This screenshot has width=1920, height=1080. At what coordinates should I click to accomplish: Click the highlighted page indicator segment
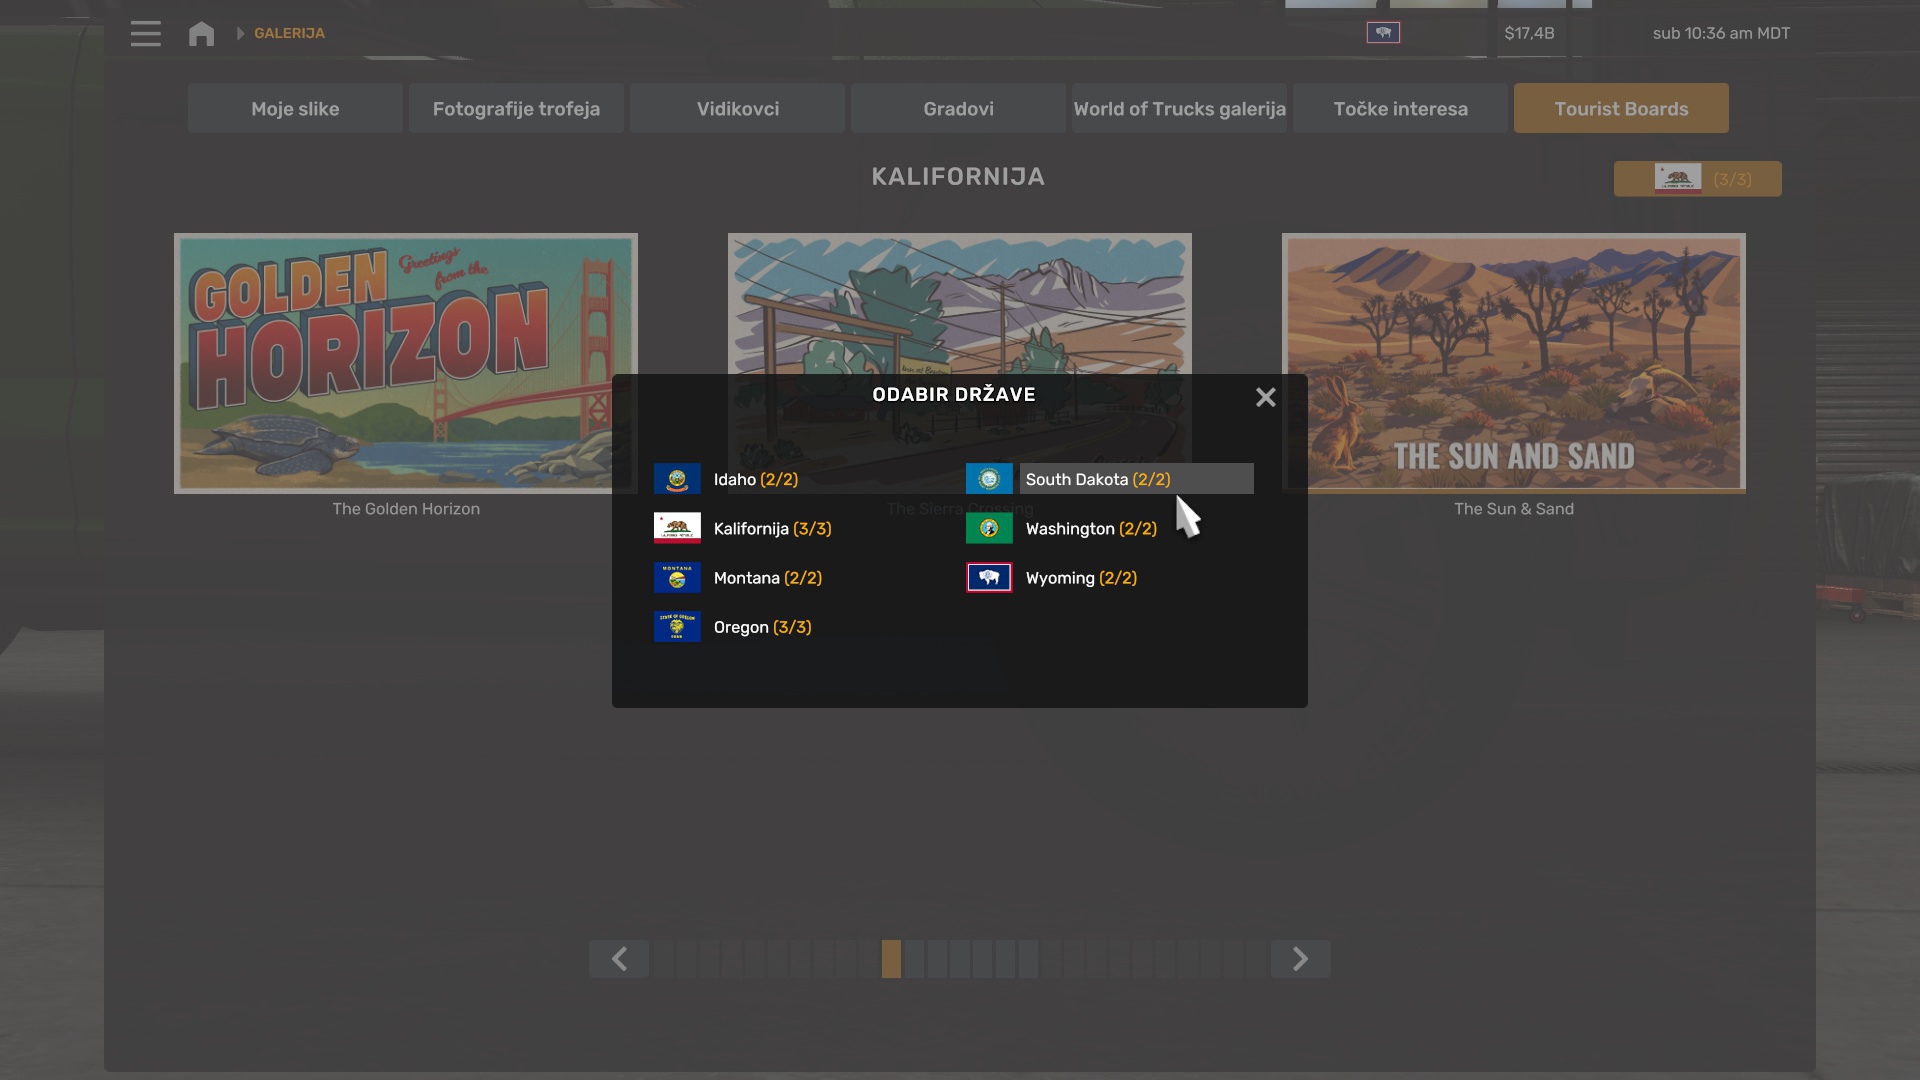(891, 959)
